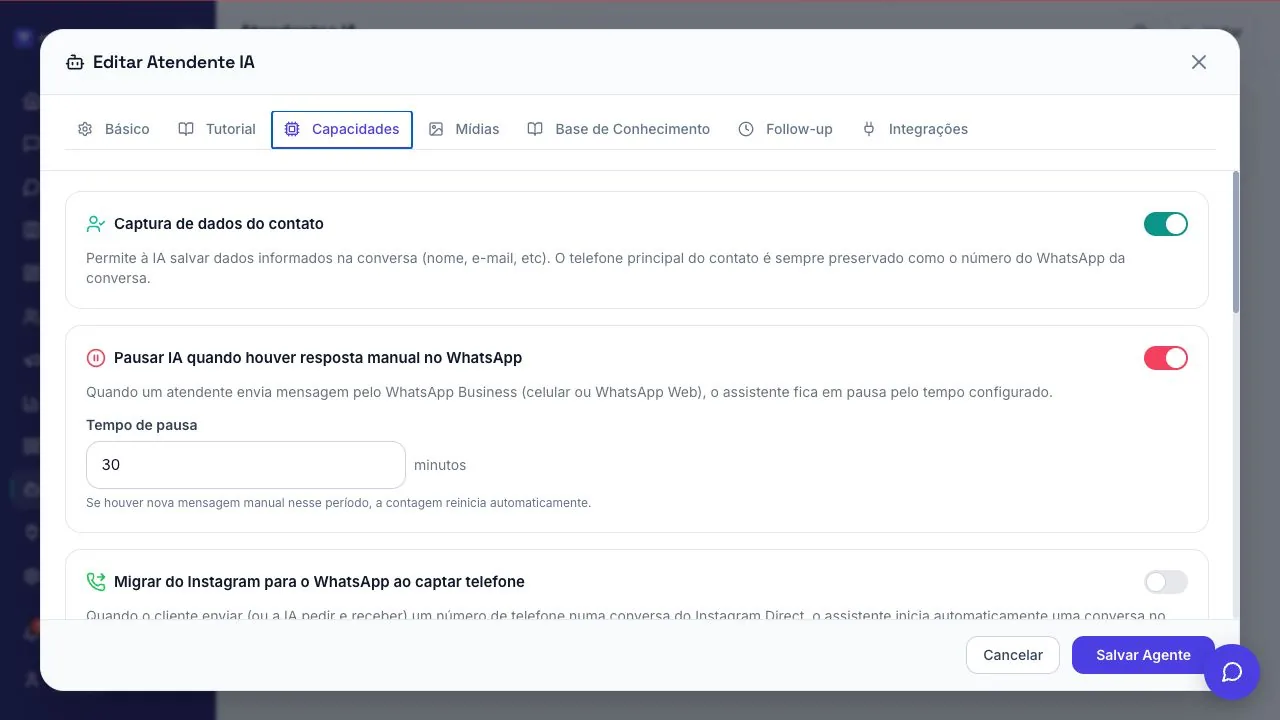Switch to the Tutorial tab

(217, 129)
